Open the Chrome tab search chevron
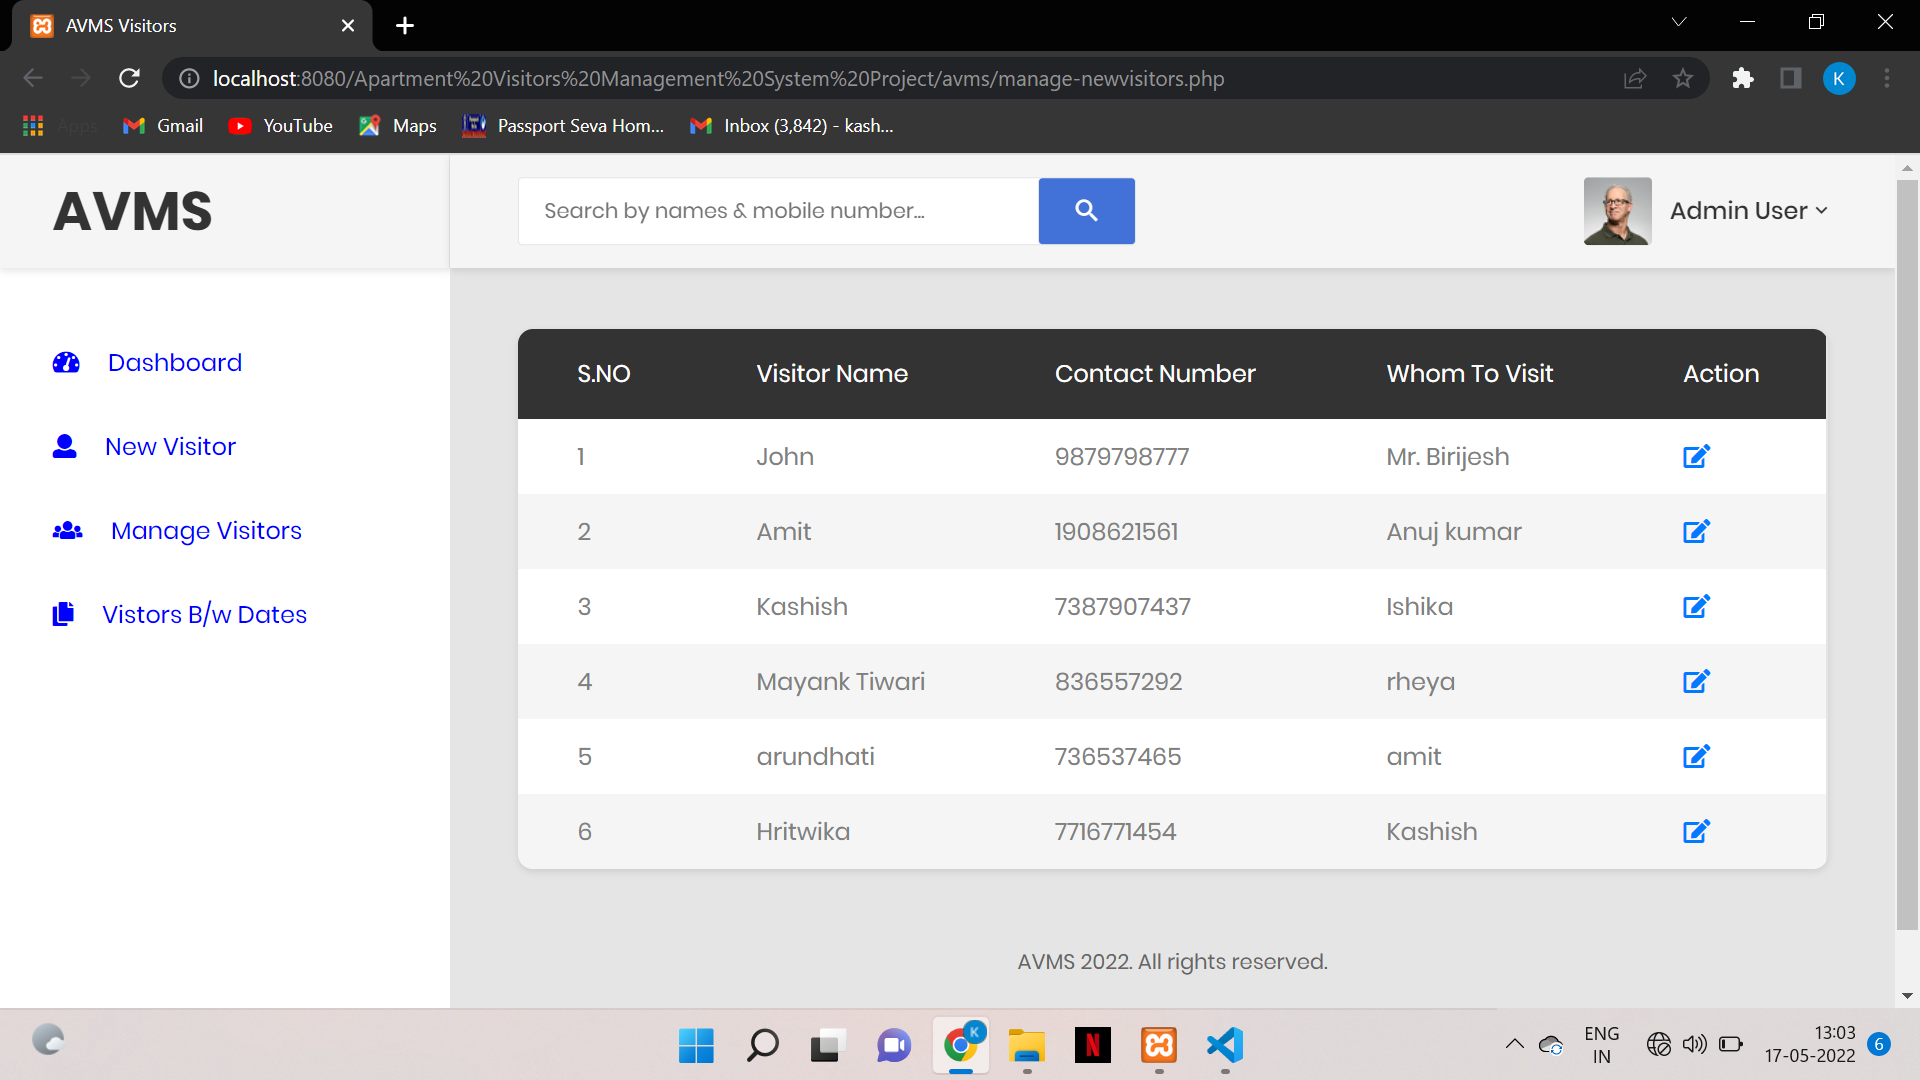Viewport: 1920px width, 1080px height. tap(1679, 22)
